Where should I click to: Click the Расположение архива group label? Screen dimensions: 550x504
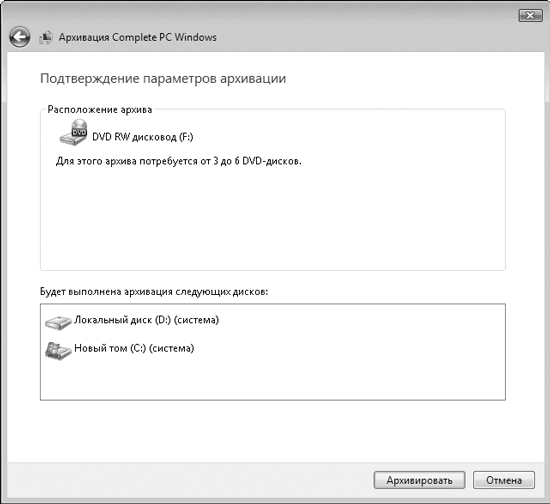pyautogui.click(x=100, y=110)
